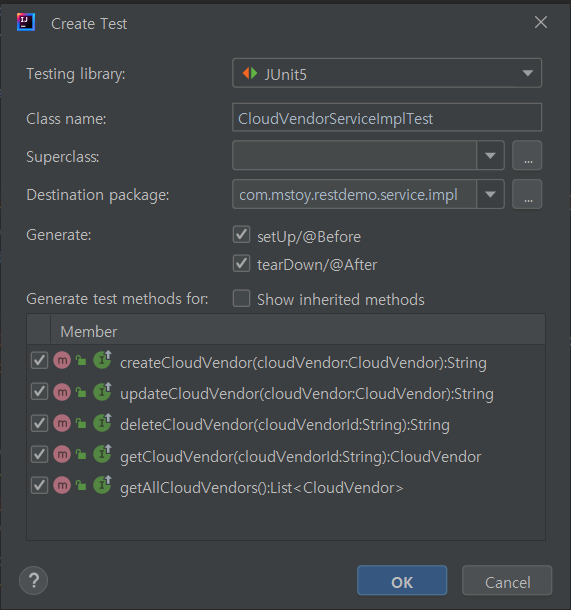The image size is (571, 610).
Task: Open the Testing library dropdown
Action: 387,73
